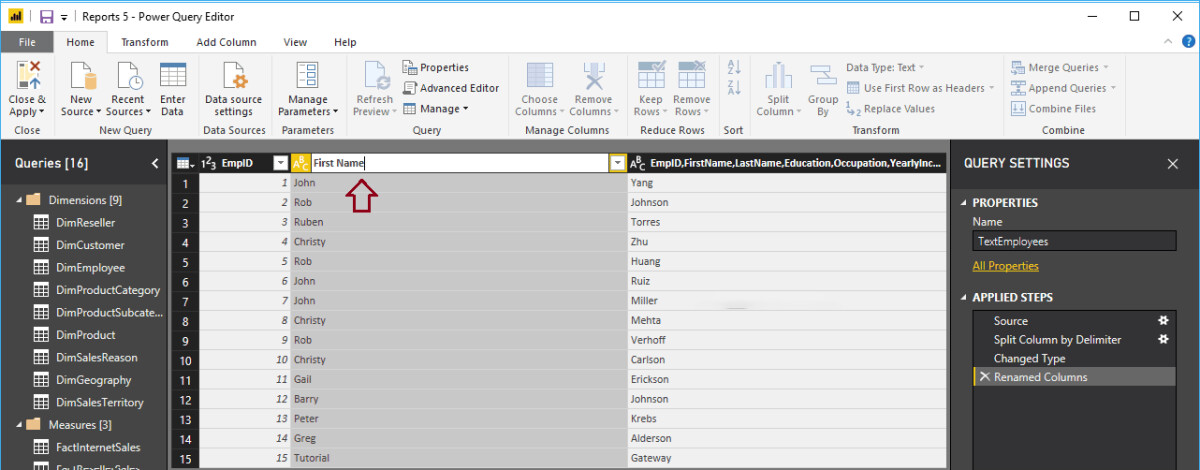
Task: Click Replace Values
Action: click(890, 109)
